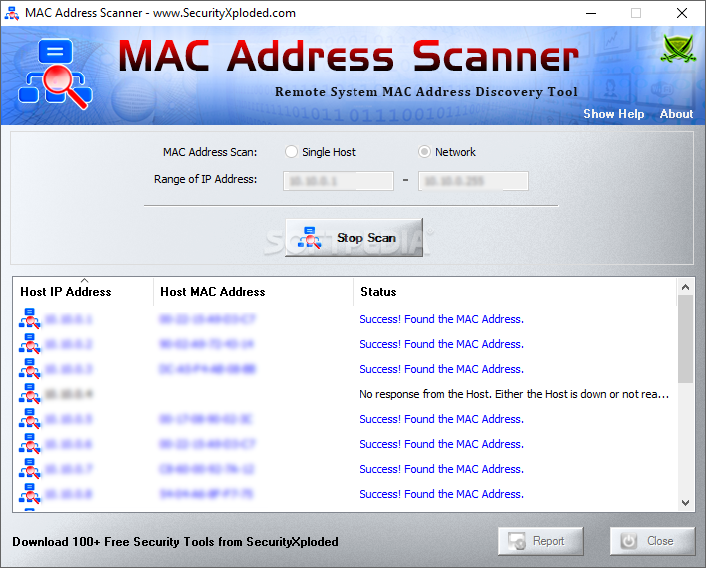Close the window using title bar X
Screen dimensions: 706x568
(x=682, y=13)
